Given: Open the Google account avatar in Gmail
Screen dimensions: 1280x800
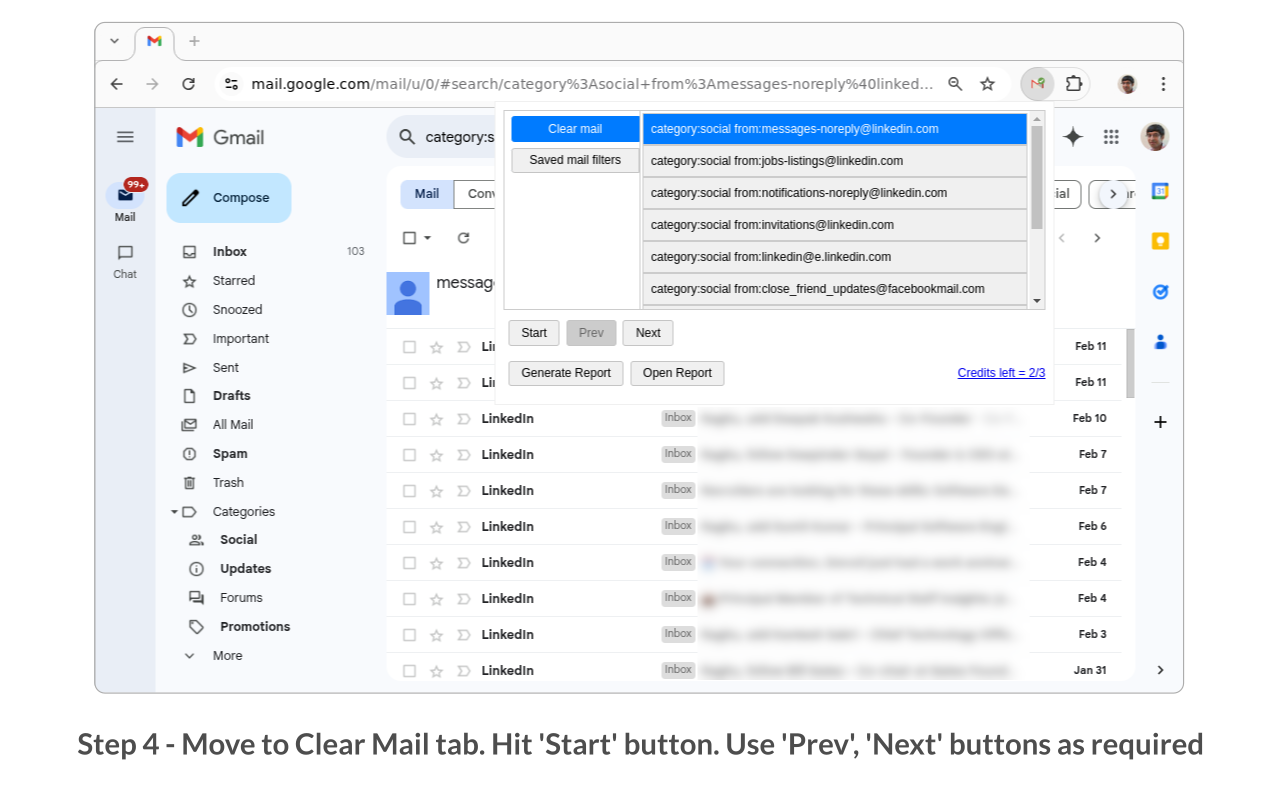Looking at the screenshot, I should point(1155,137).
